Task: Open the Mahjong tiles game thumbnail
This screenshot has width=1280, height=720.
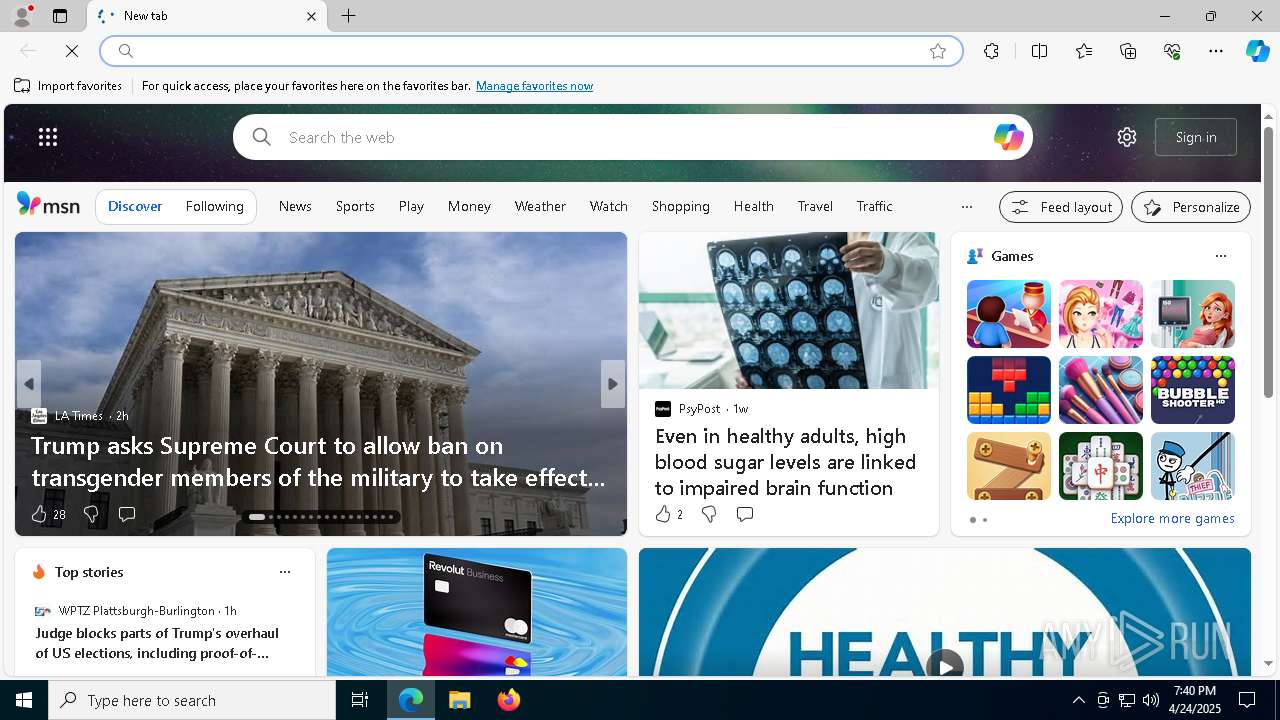Action: [x=1101, y=466]
